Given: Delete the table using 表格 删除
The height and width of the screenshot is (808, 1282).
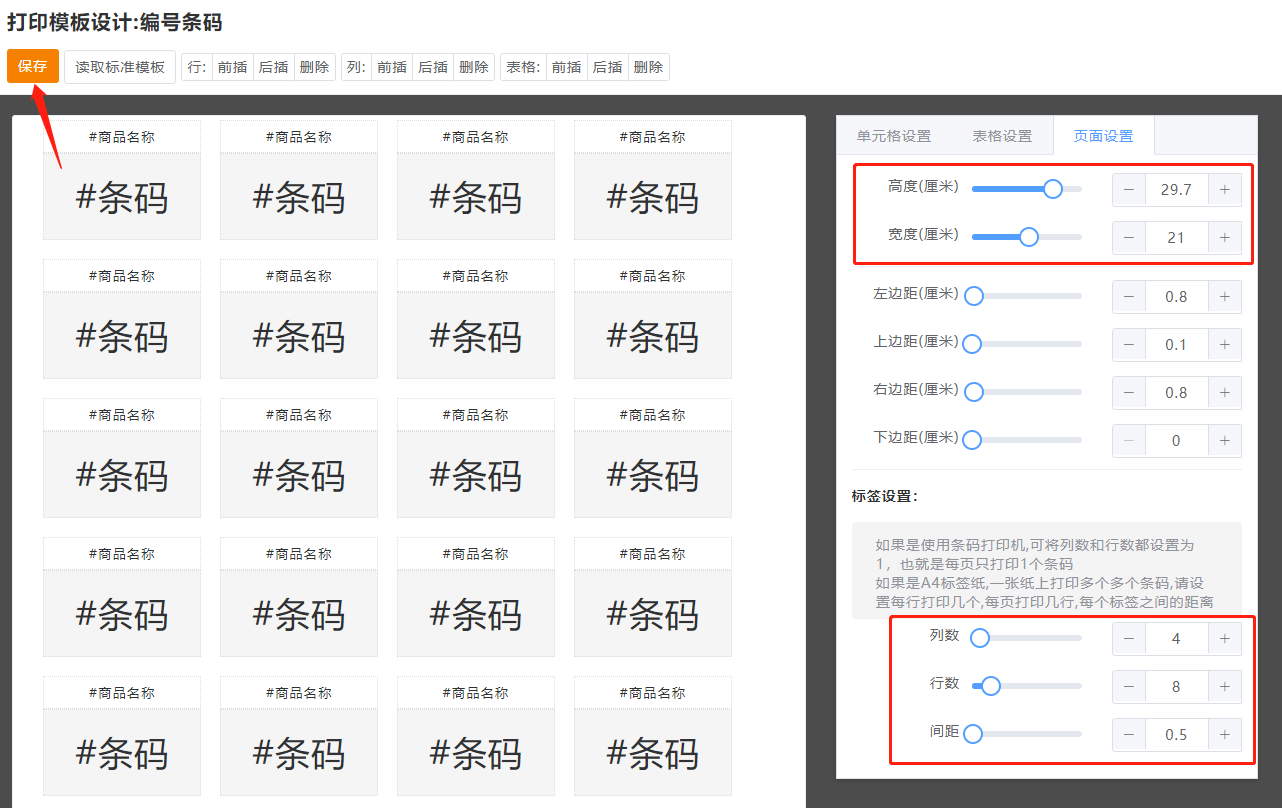Looking at the screenshot, I should click(648, 67).
